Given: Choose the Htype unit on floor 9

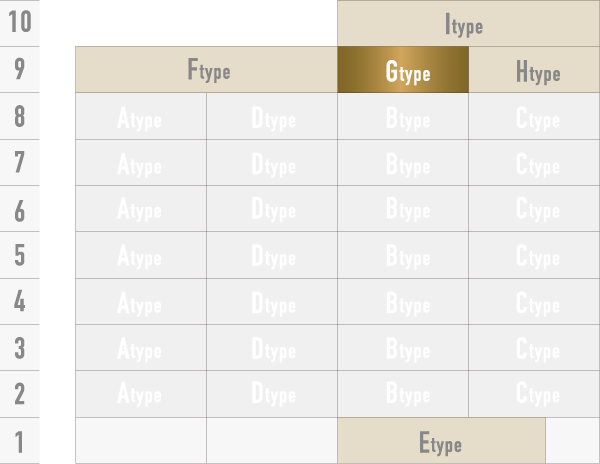Looking at the screenshot, I should (x=534, y=70).
